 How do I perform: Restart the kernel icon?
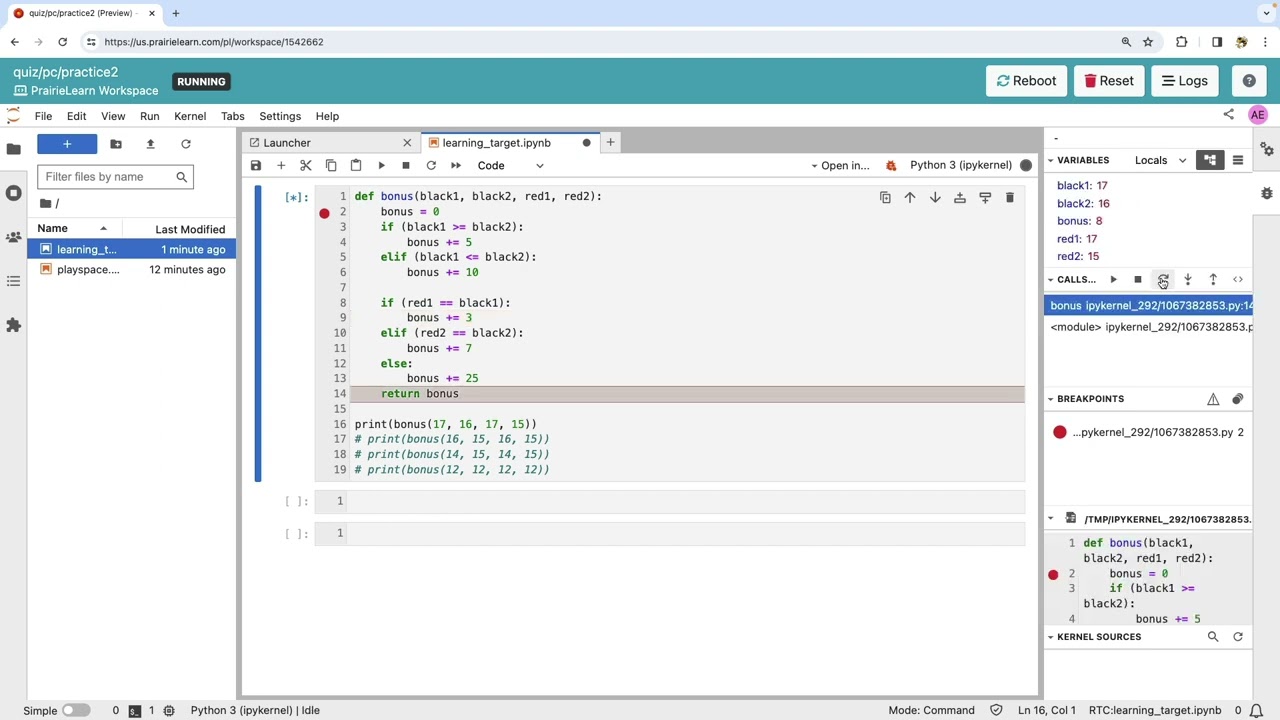click(x=431, y=166)
